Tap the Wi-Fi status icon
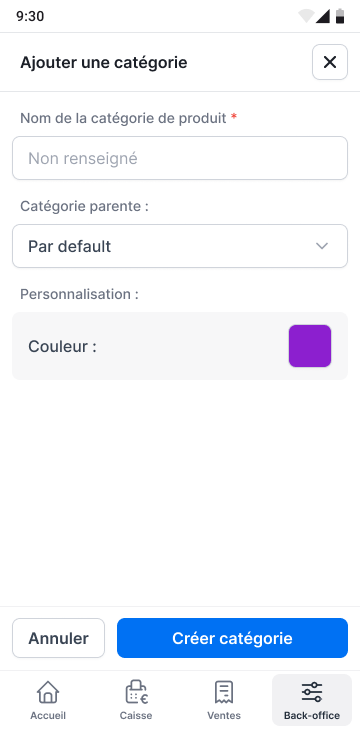 [x=306, y=16]
